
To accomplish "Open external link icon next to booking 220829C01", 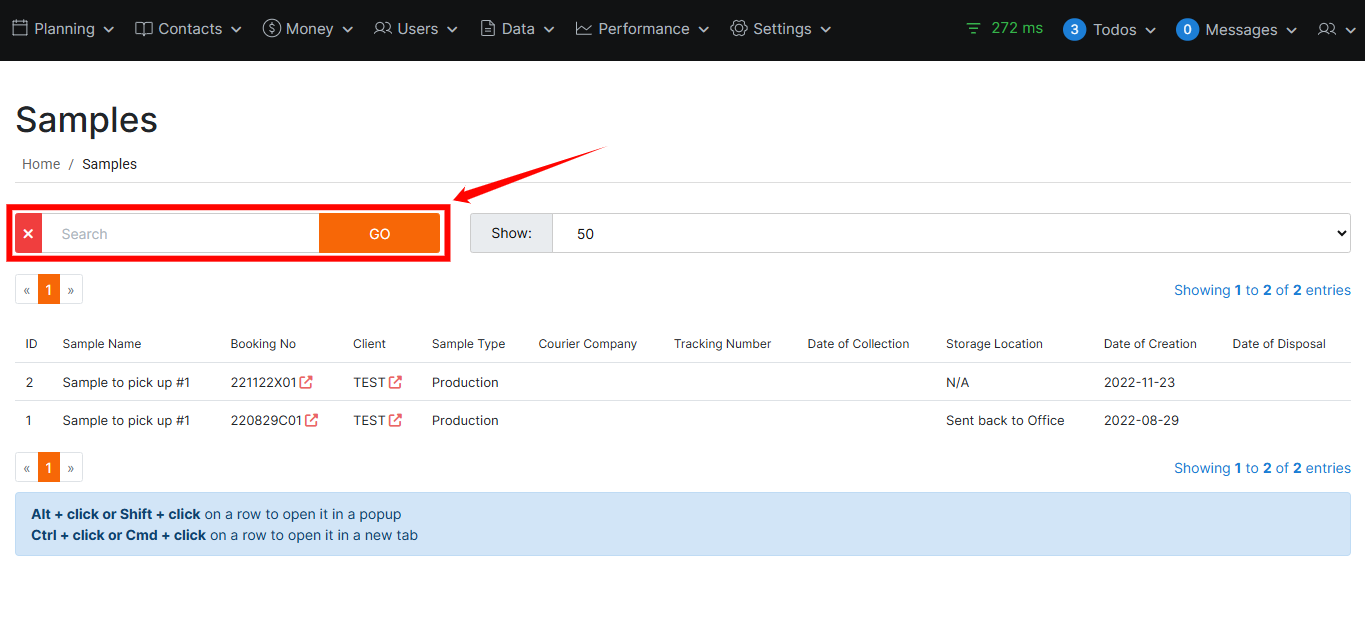I will tap(311, 420).
